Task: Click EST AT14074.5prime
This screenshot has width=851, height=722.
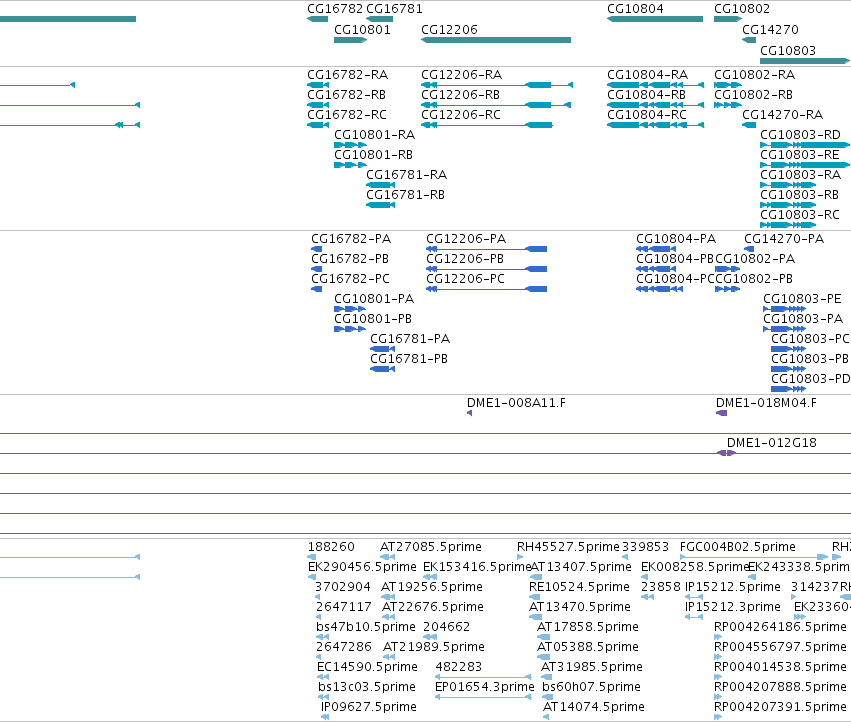Action: point(594,707)
